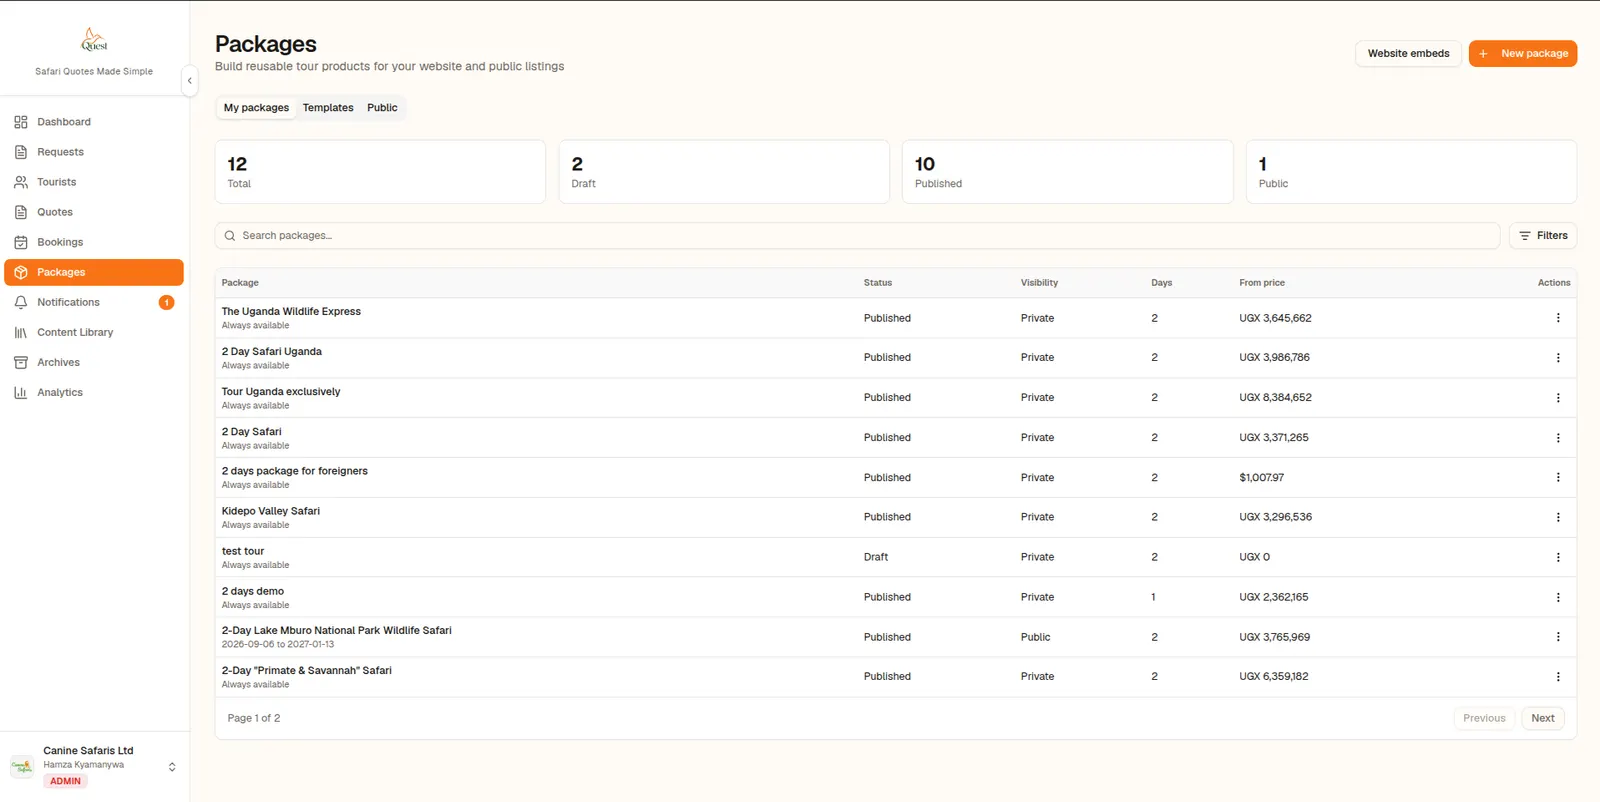The height and width of the screenshot is (802, 1600).
Task: Open actions menu for test tour
Action: [x=1557, y=557]
